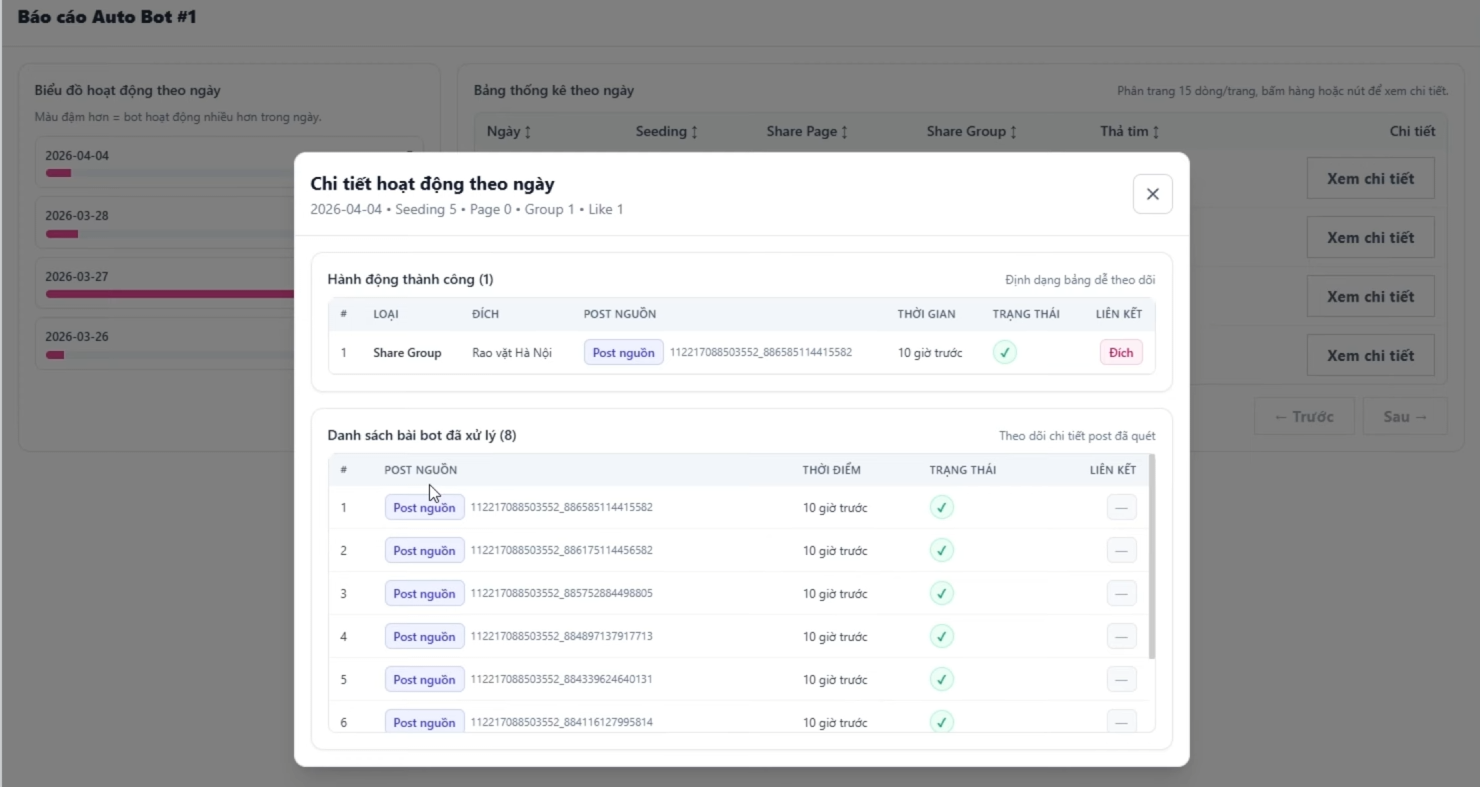Go to next page with Sau button

tap(1404, 416)
